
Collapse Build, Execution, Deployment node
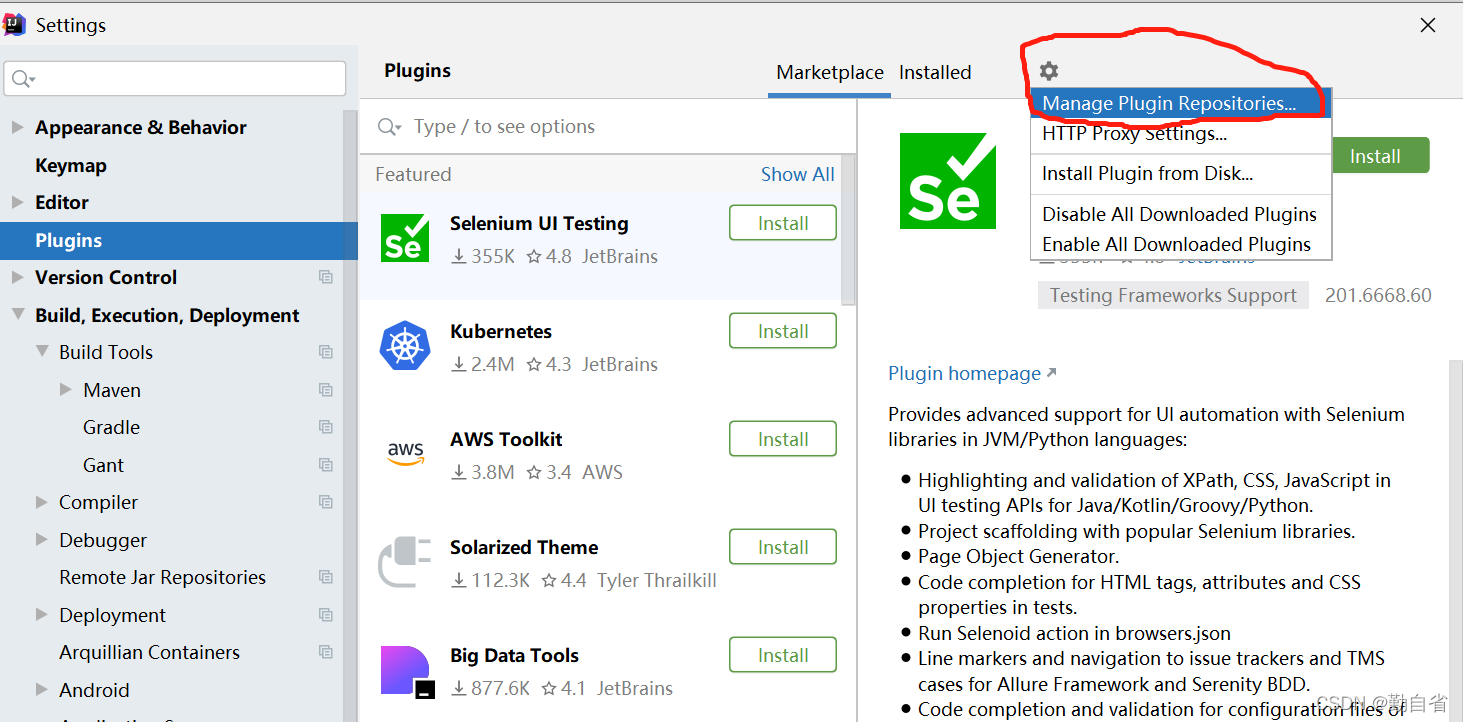[17, 315]
